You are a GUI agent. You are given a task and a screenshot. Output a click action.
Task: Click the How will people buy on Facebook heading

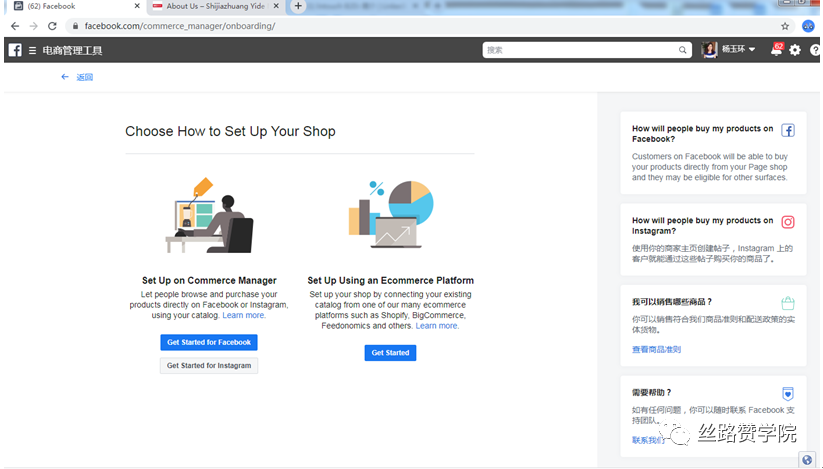(702, 134)
